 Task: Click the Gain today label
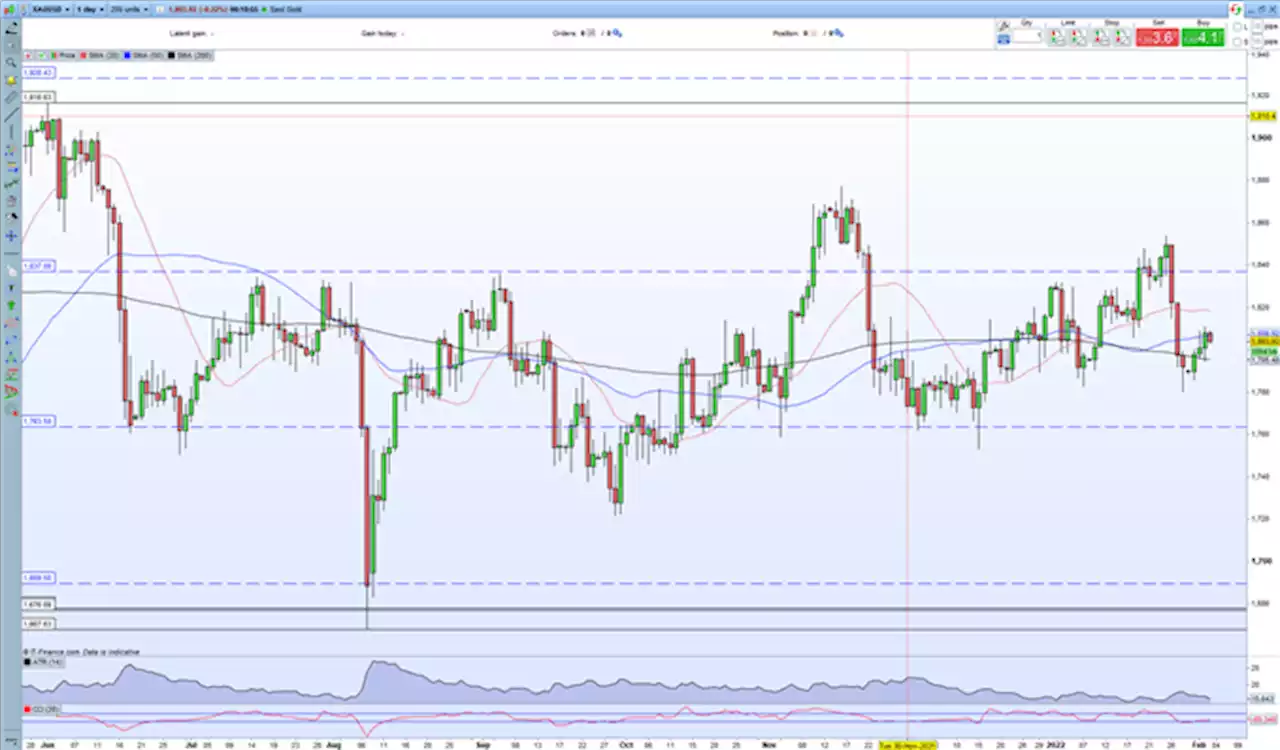(x=378, y=33)
